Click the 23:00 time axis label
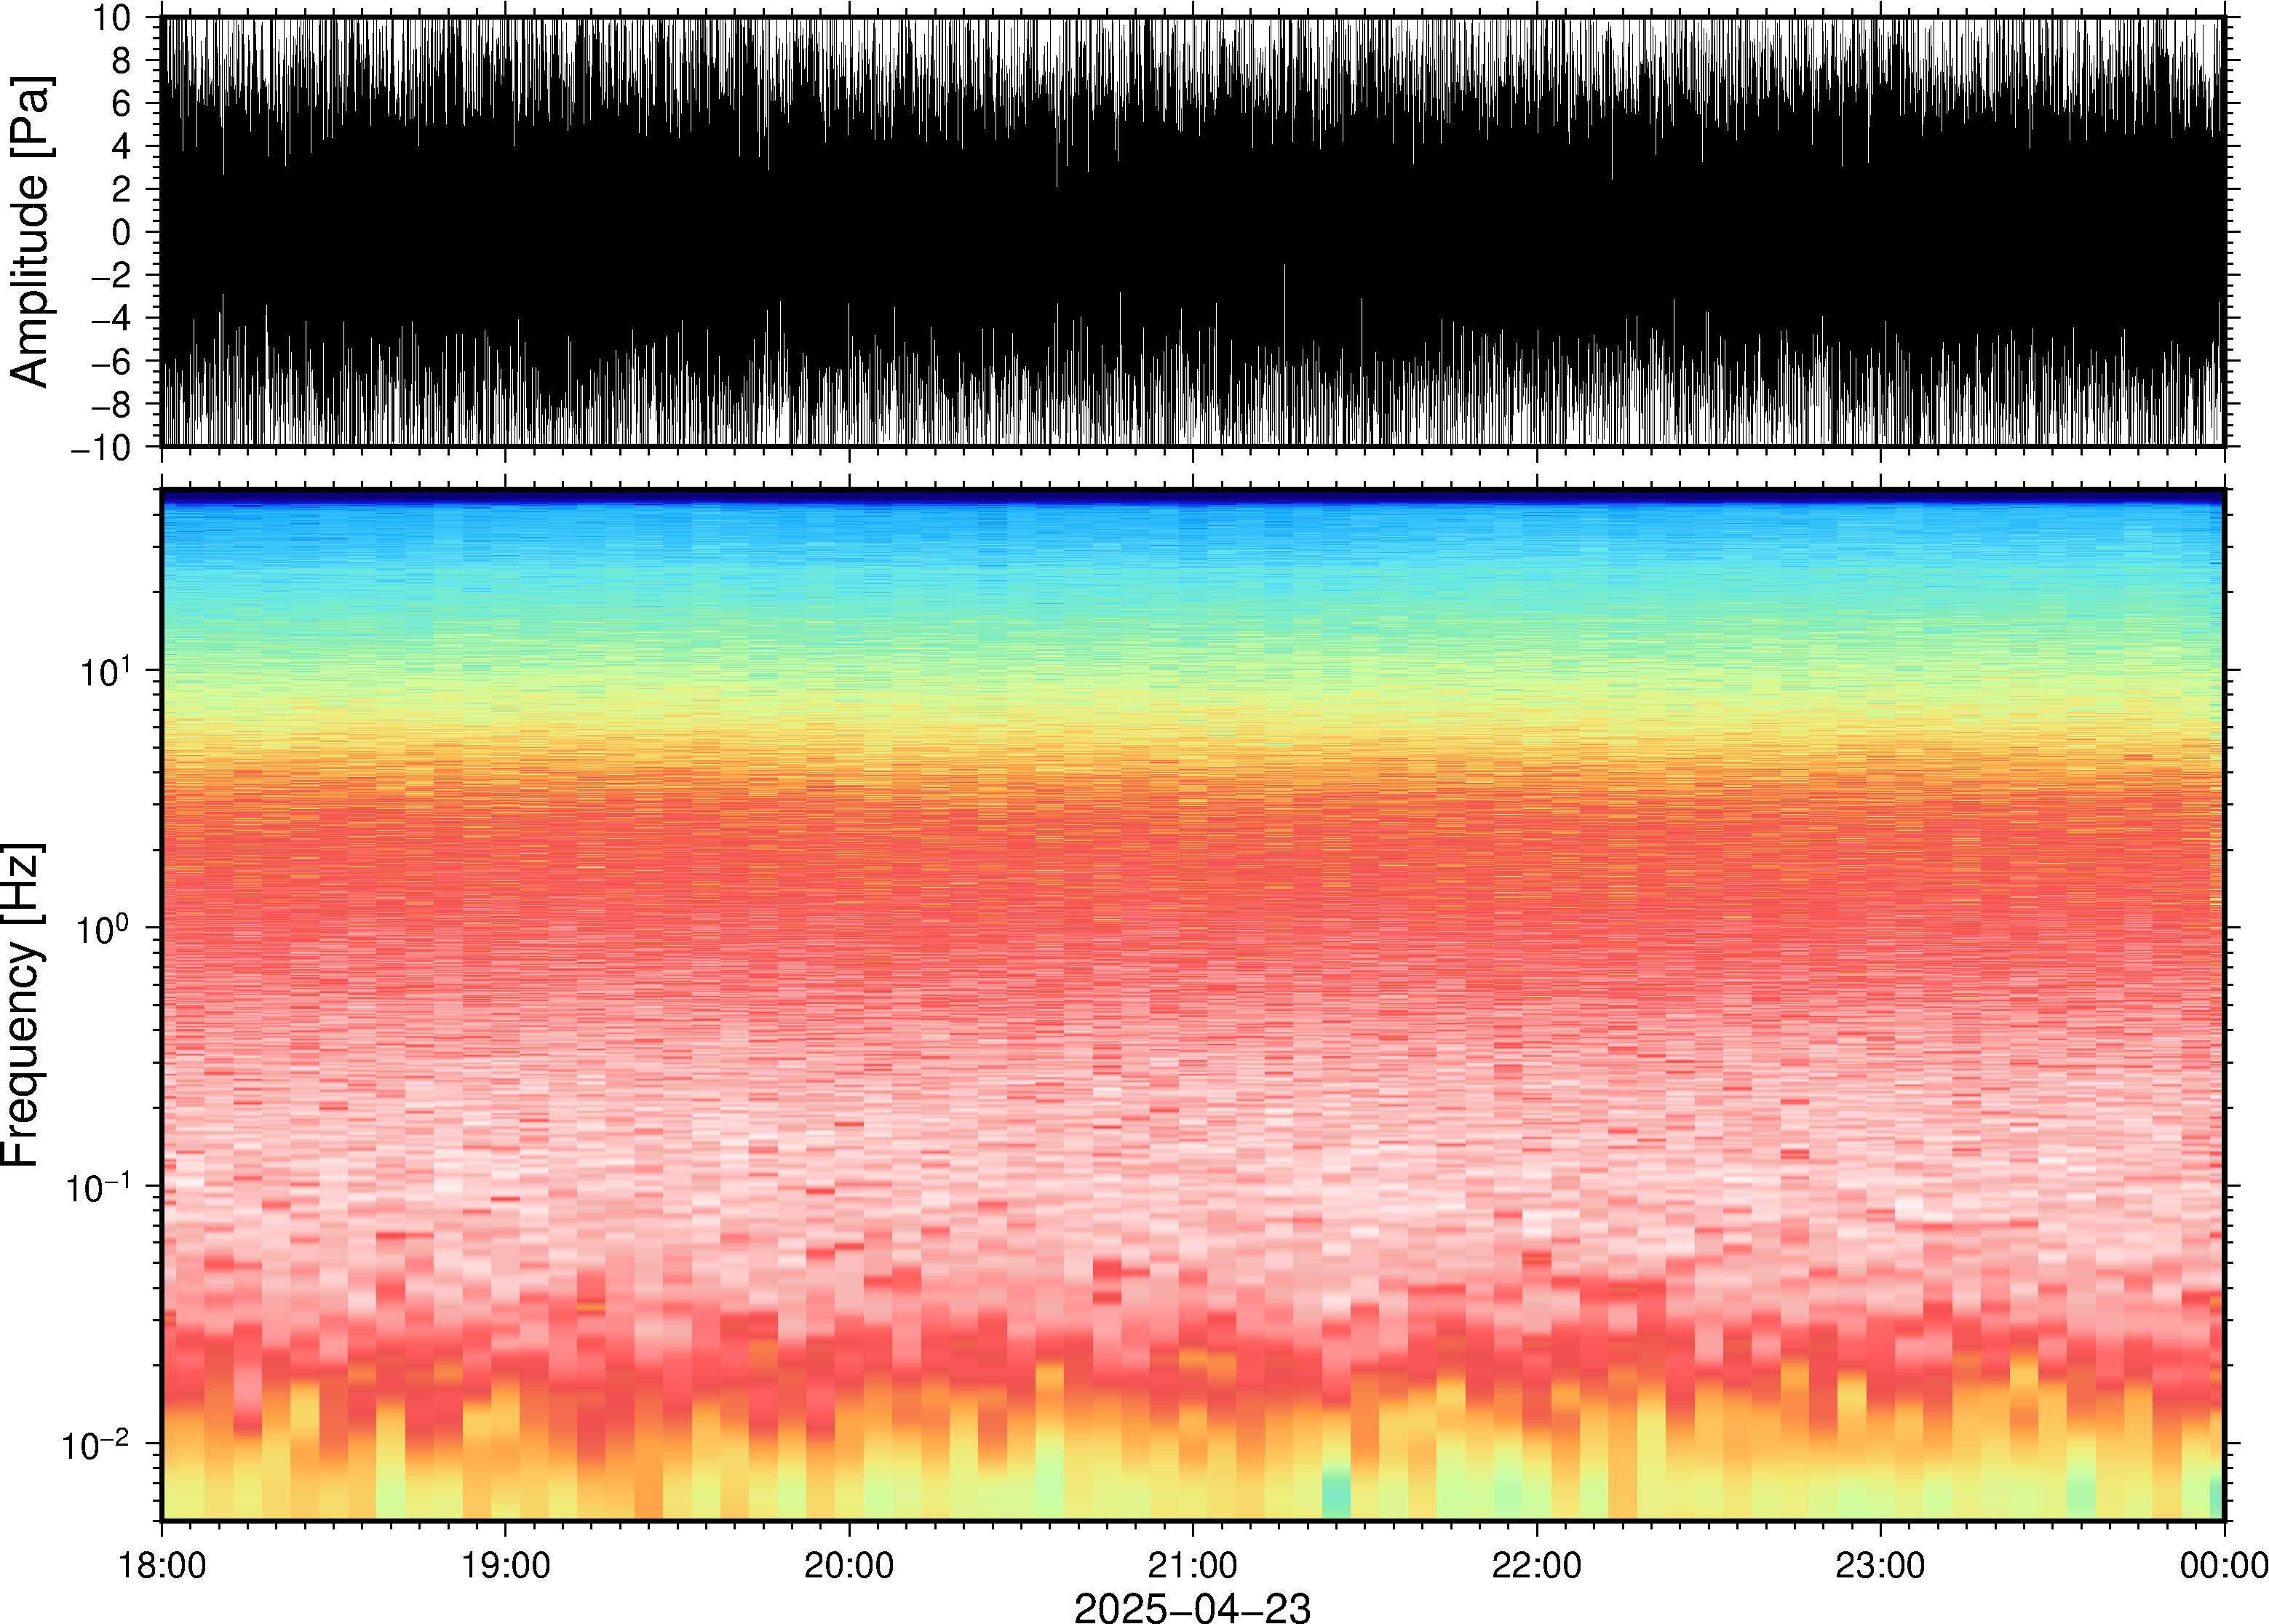This screenshot has height=1624, width=2269. (x=1880, y=1565)
